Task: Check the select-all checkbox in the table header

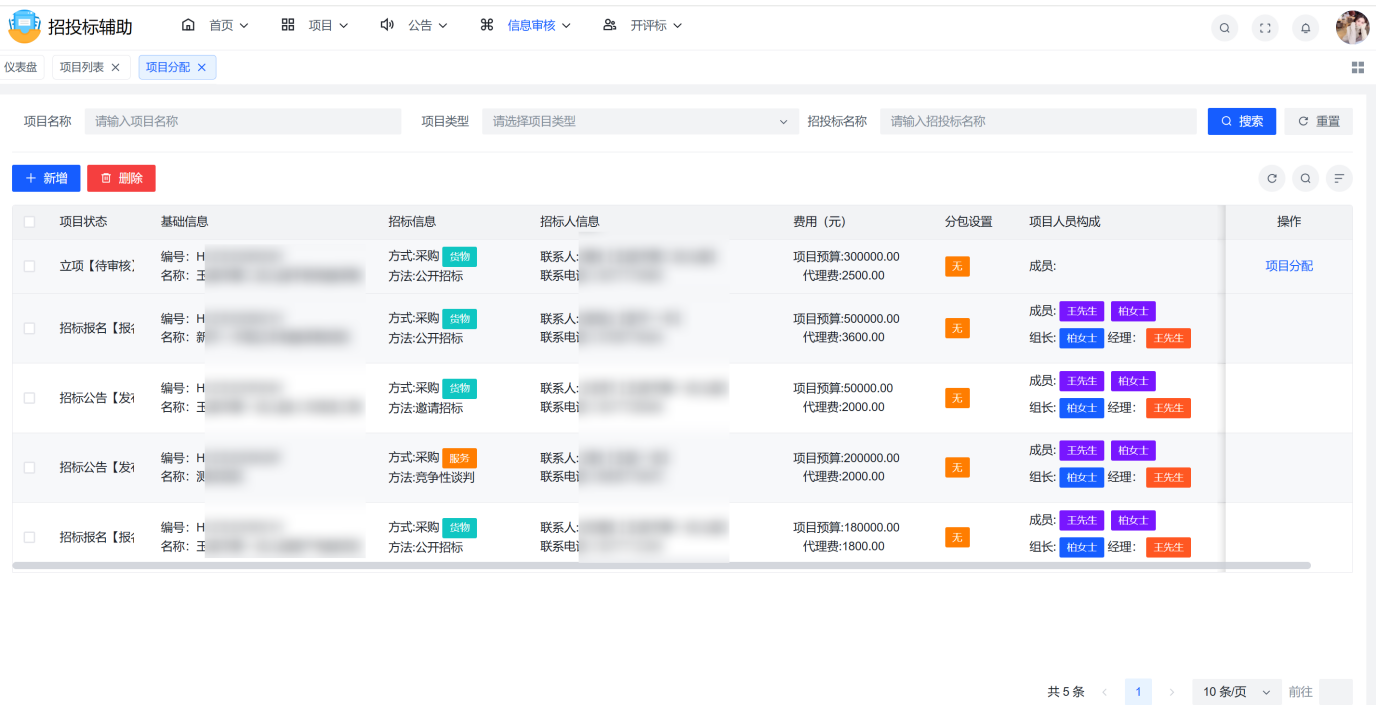Action: [x=29, y=221]
